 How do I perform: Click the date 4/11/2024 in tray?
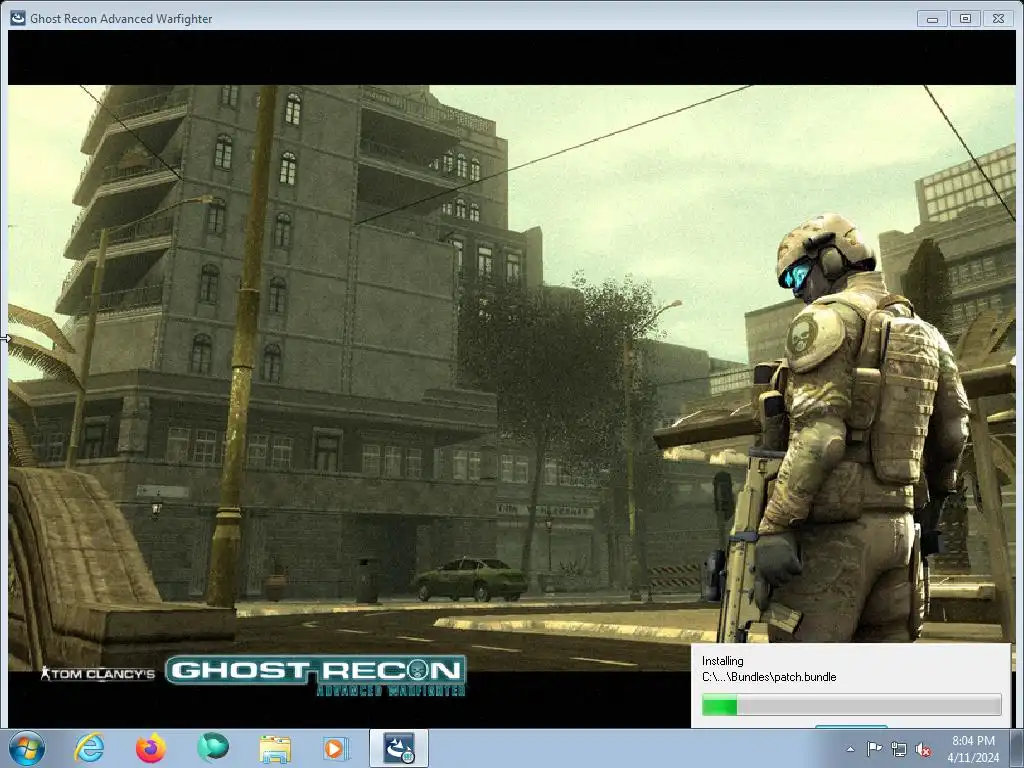click(x=973, y=758)
